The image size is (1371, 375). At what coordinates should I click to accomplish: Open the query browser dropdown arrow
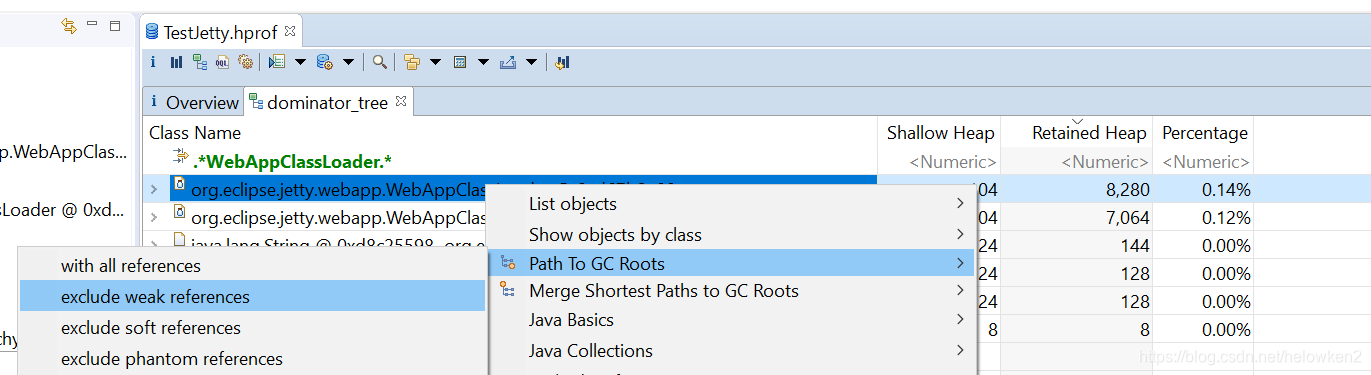coord(348,62)
